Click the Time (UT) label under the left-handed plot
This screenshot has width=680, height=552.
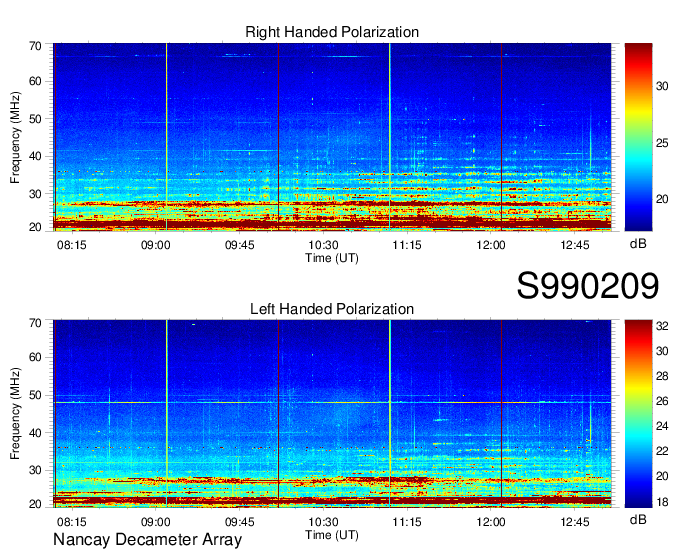click(x=332, y=535)
